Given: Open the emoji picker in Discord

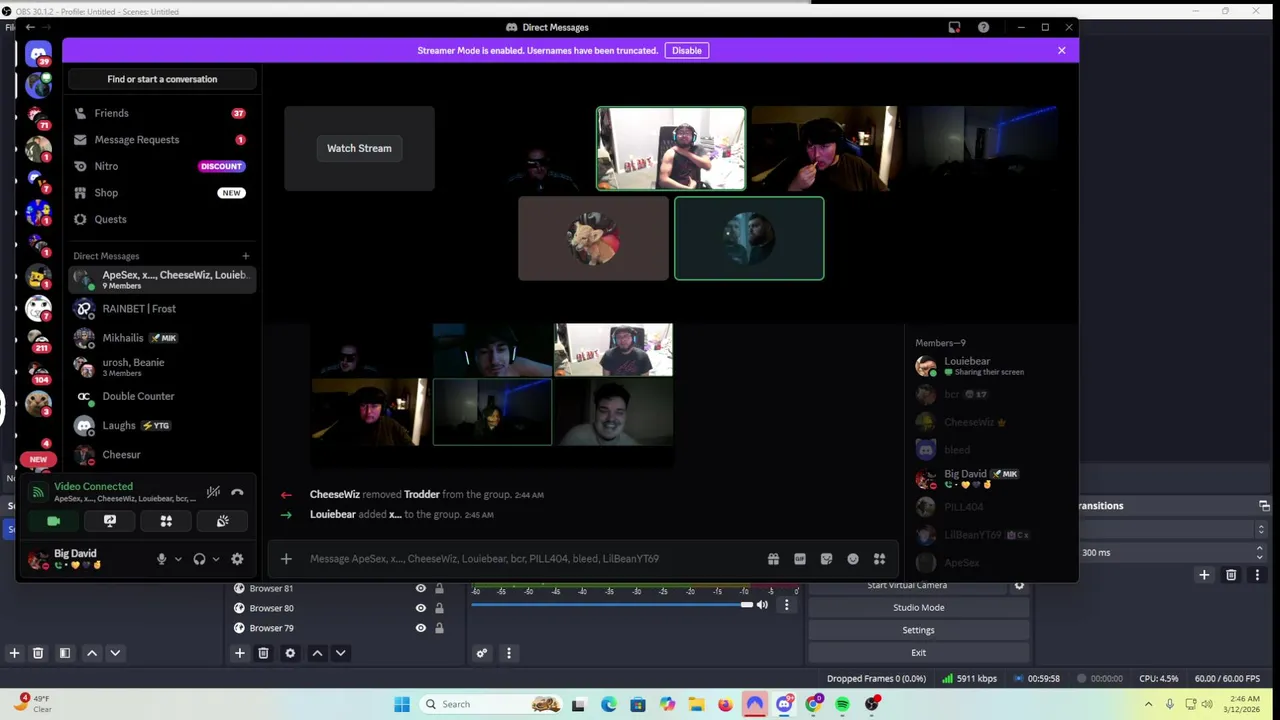Looking at the screenshot, I should [853, 559].
